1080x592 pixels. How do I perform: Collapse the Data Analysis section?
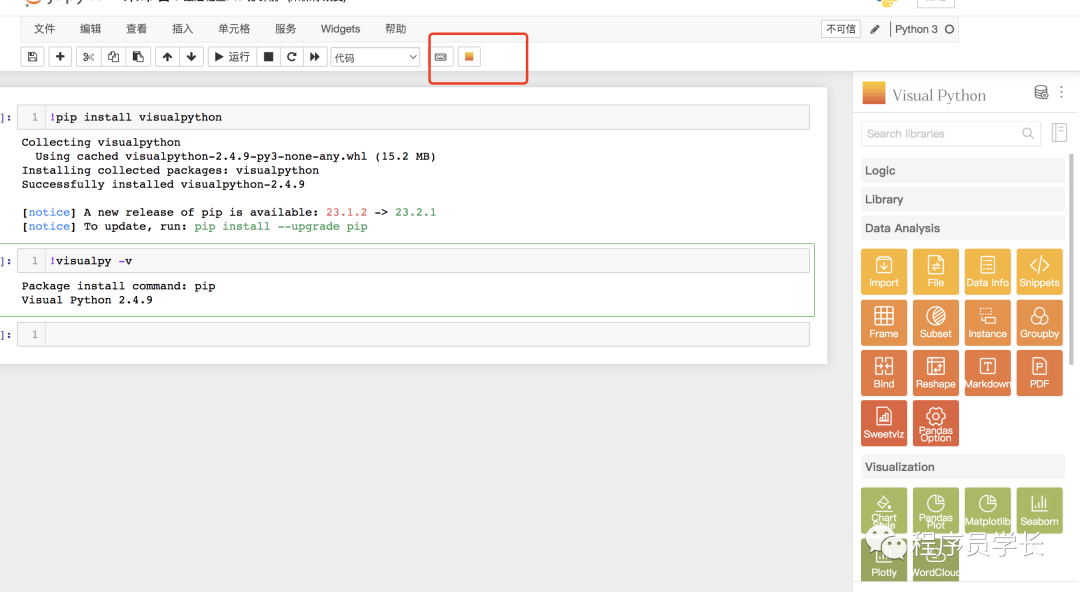pyautogui.click(x=962, y=228)
